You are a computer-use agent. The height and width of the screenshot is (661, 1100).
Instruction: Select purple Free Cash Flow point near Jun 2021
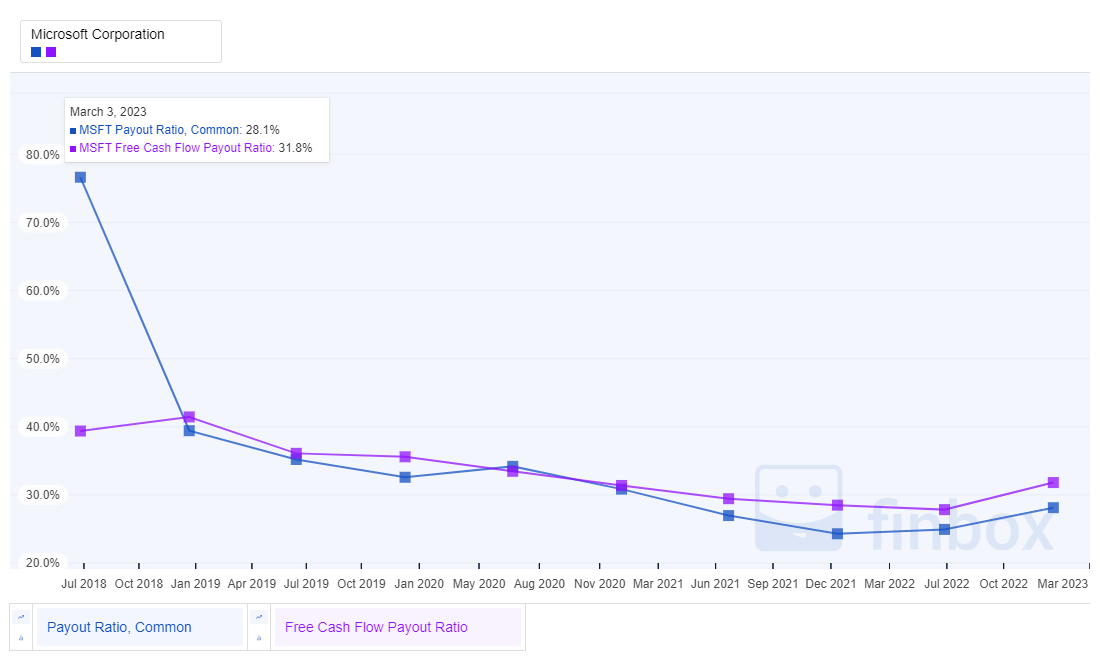(x=728, y=499)
